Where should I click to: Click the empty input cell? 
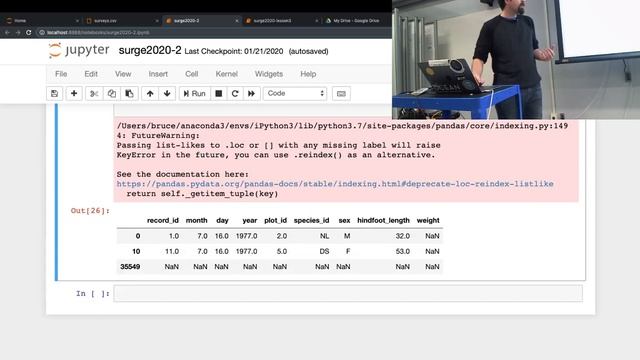348,293
